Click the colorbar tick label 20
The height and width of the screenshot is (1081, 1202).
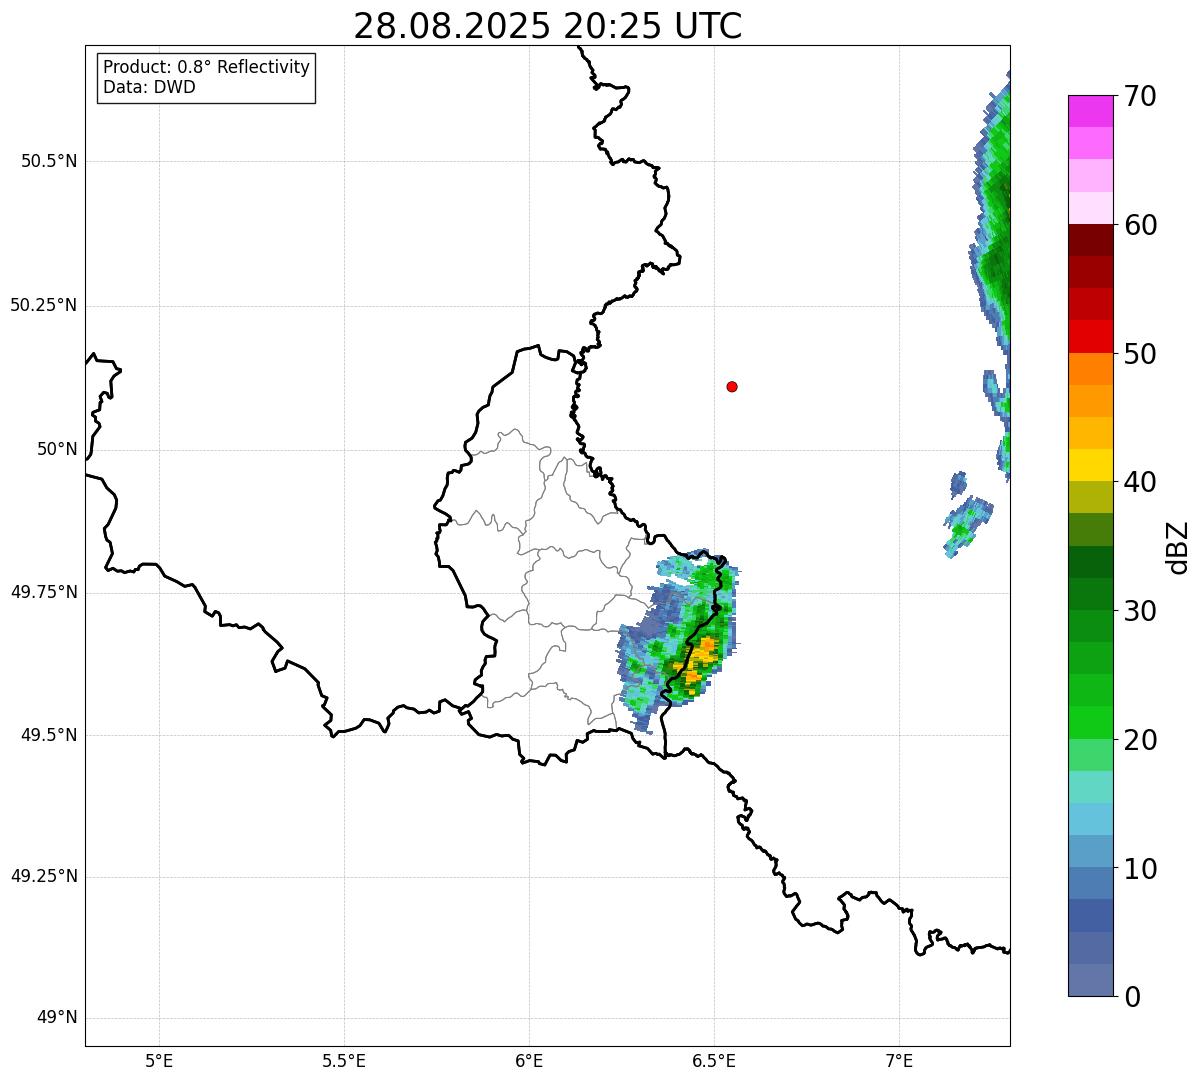click(x=1140, y=740)
